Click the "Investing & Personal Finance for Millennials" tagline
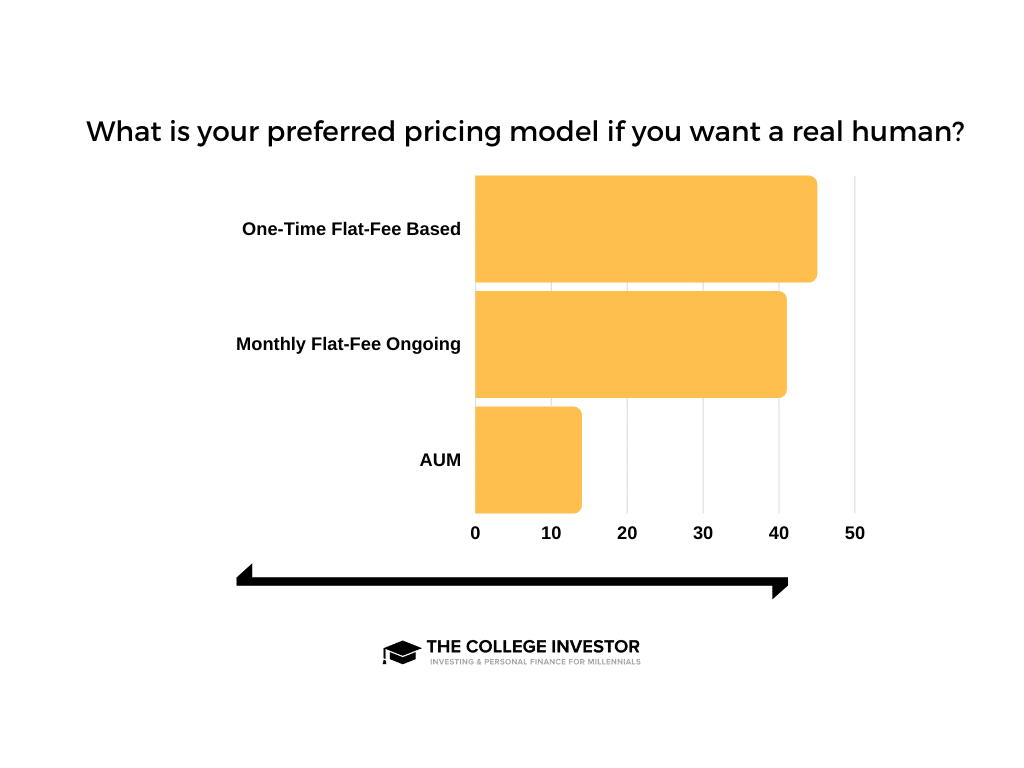This screenshot has height=768, width=1024. [534, 662]
